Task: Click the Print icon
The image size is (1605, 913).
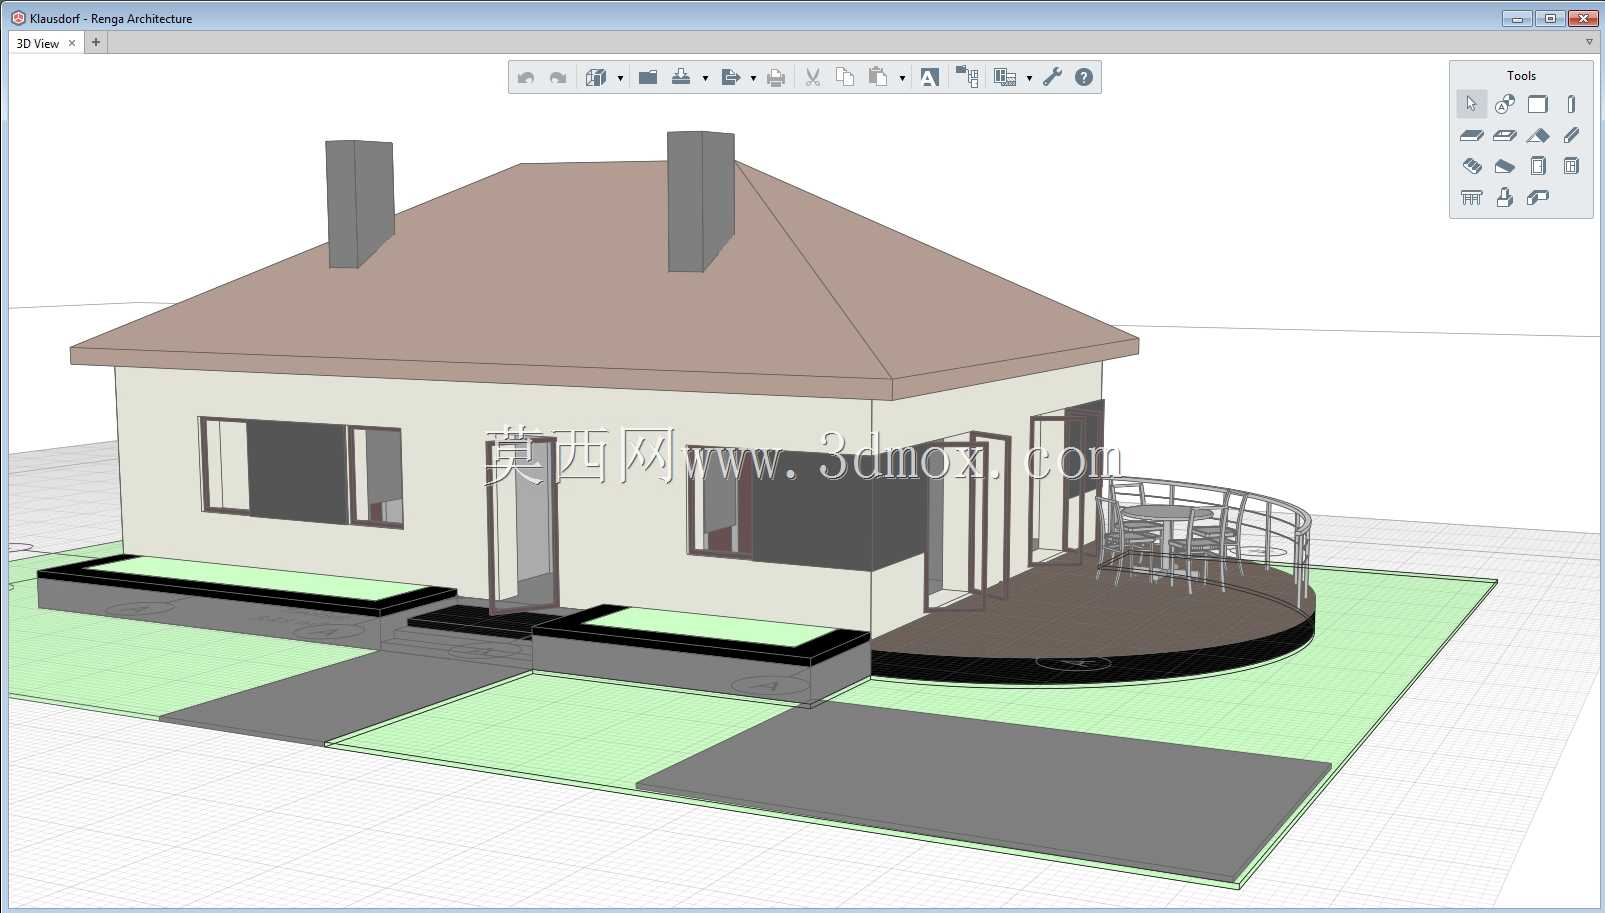Action: [776, 77]
